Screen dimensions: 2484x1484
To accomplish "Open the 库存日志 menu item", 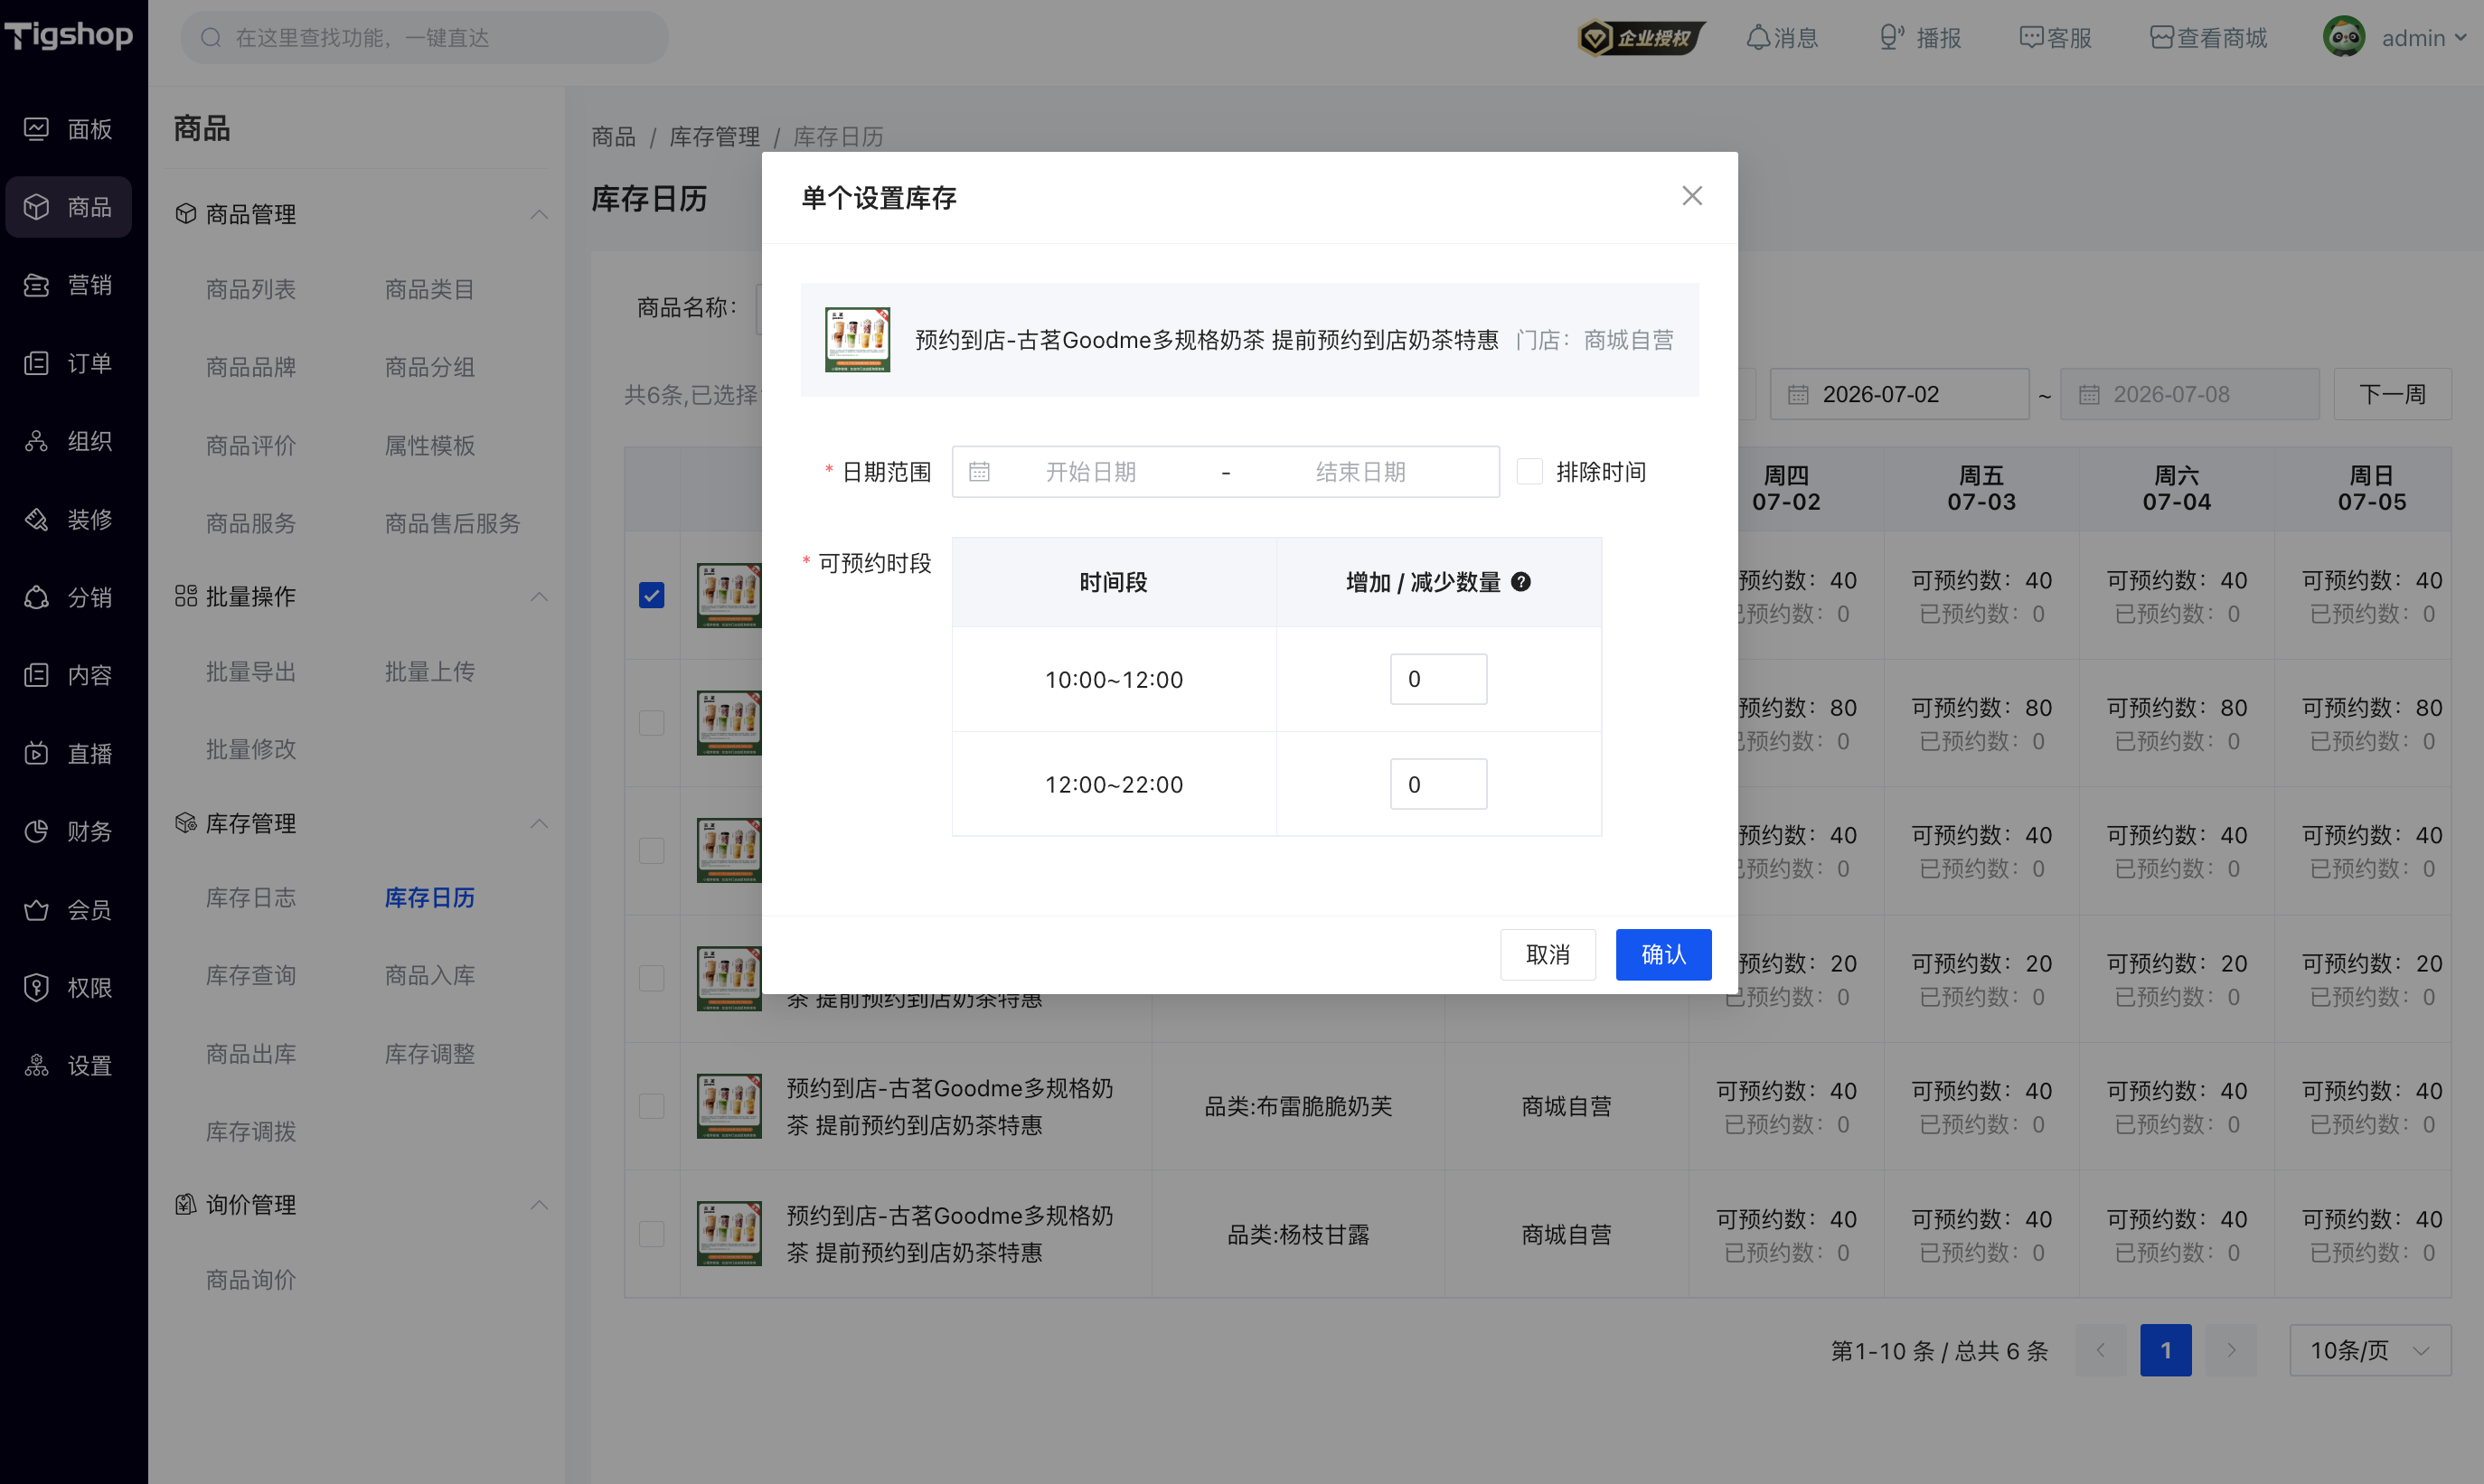I will click(x=251, y=897).
